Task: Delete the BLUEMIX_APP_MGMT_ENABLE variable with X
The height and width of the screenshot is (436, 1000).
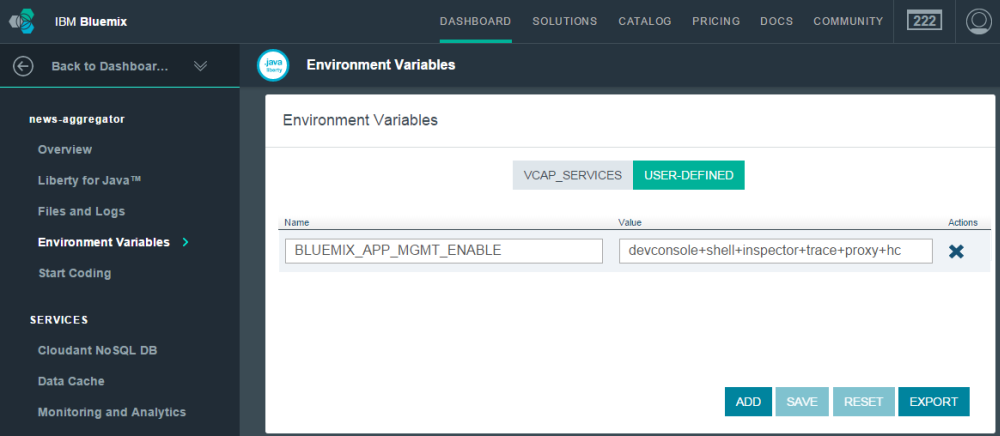Action: point(956,251)
